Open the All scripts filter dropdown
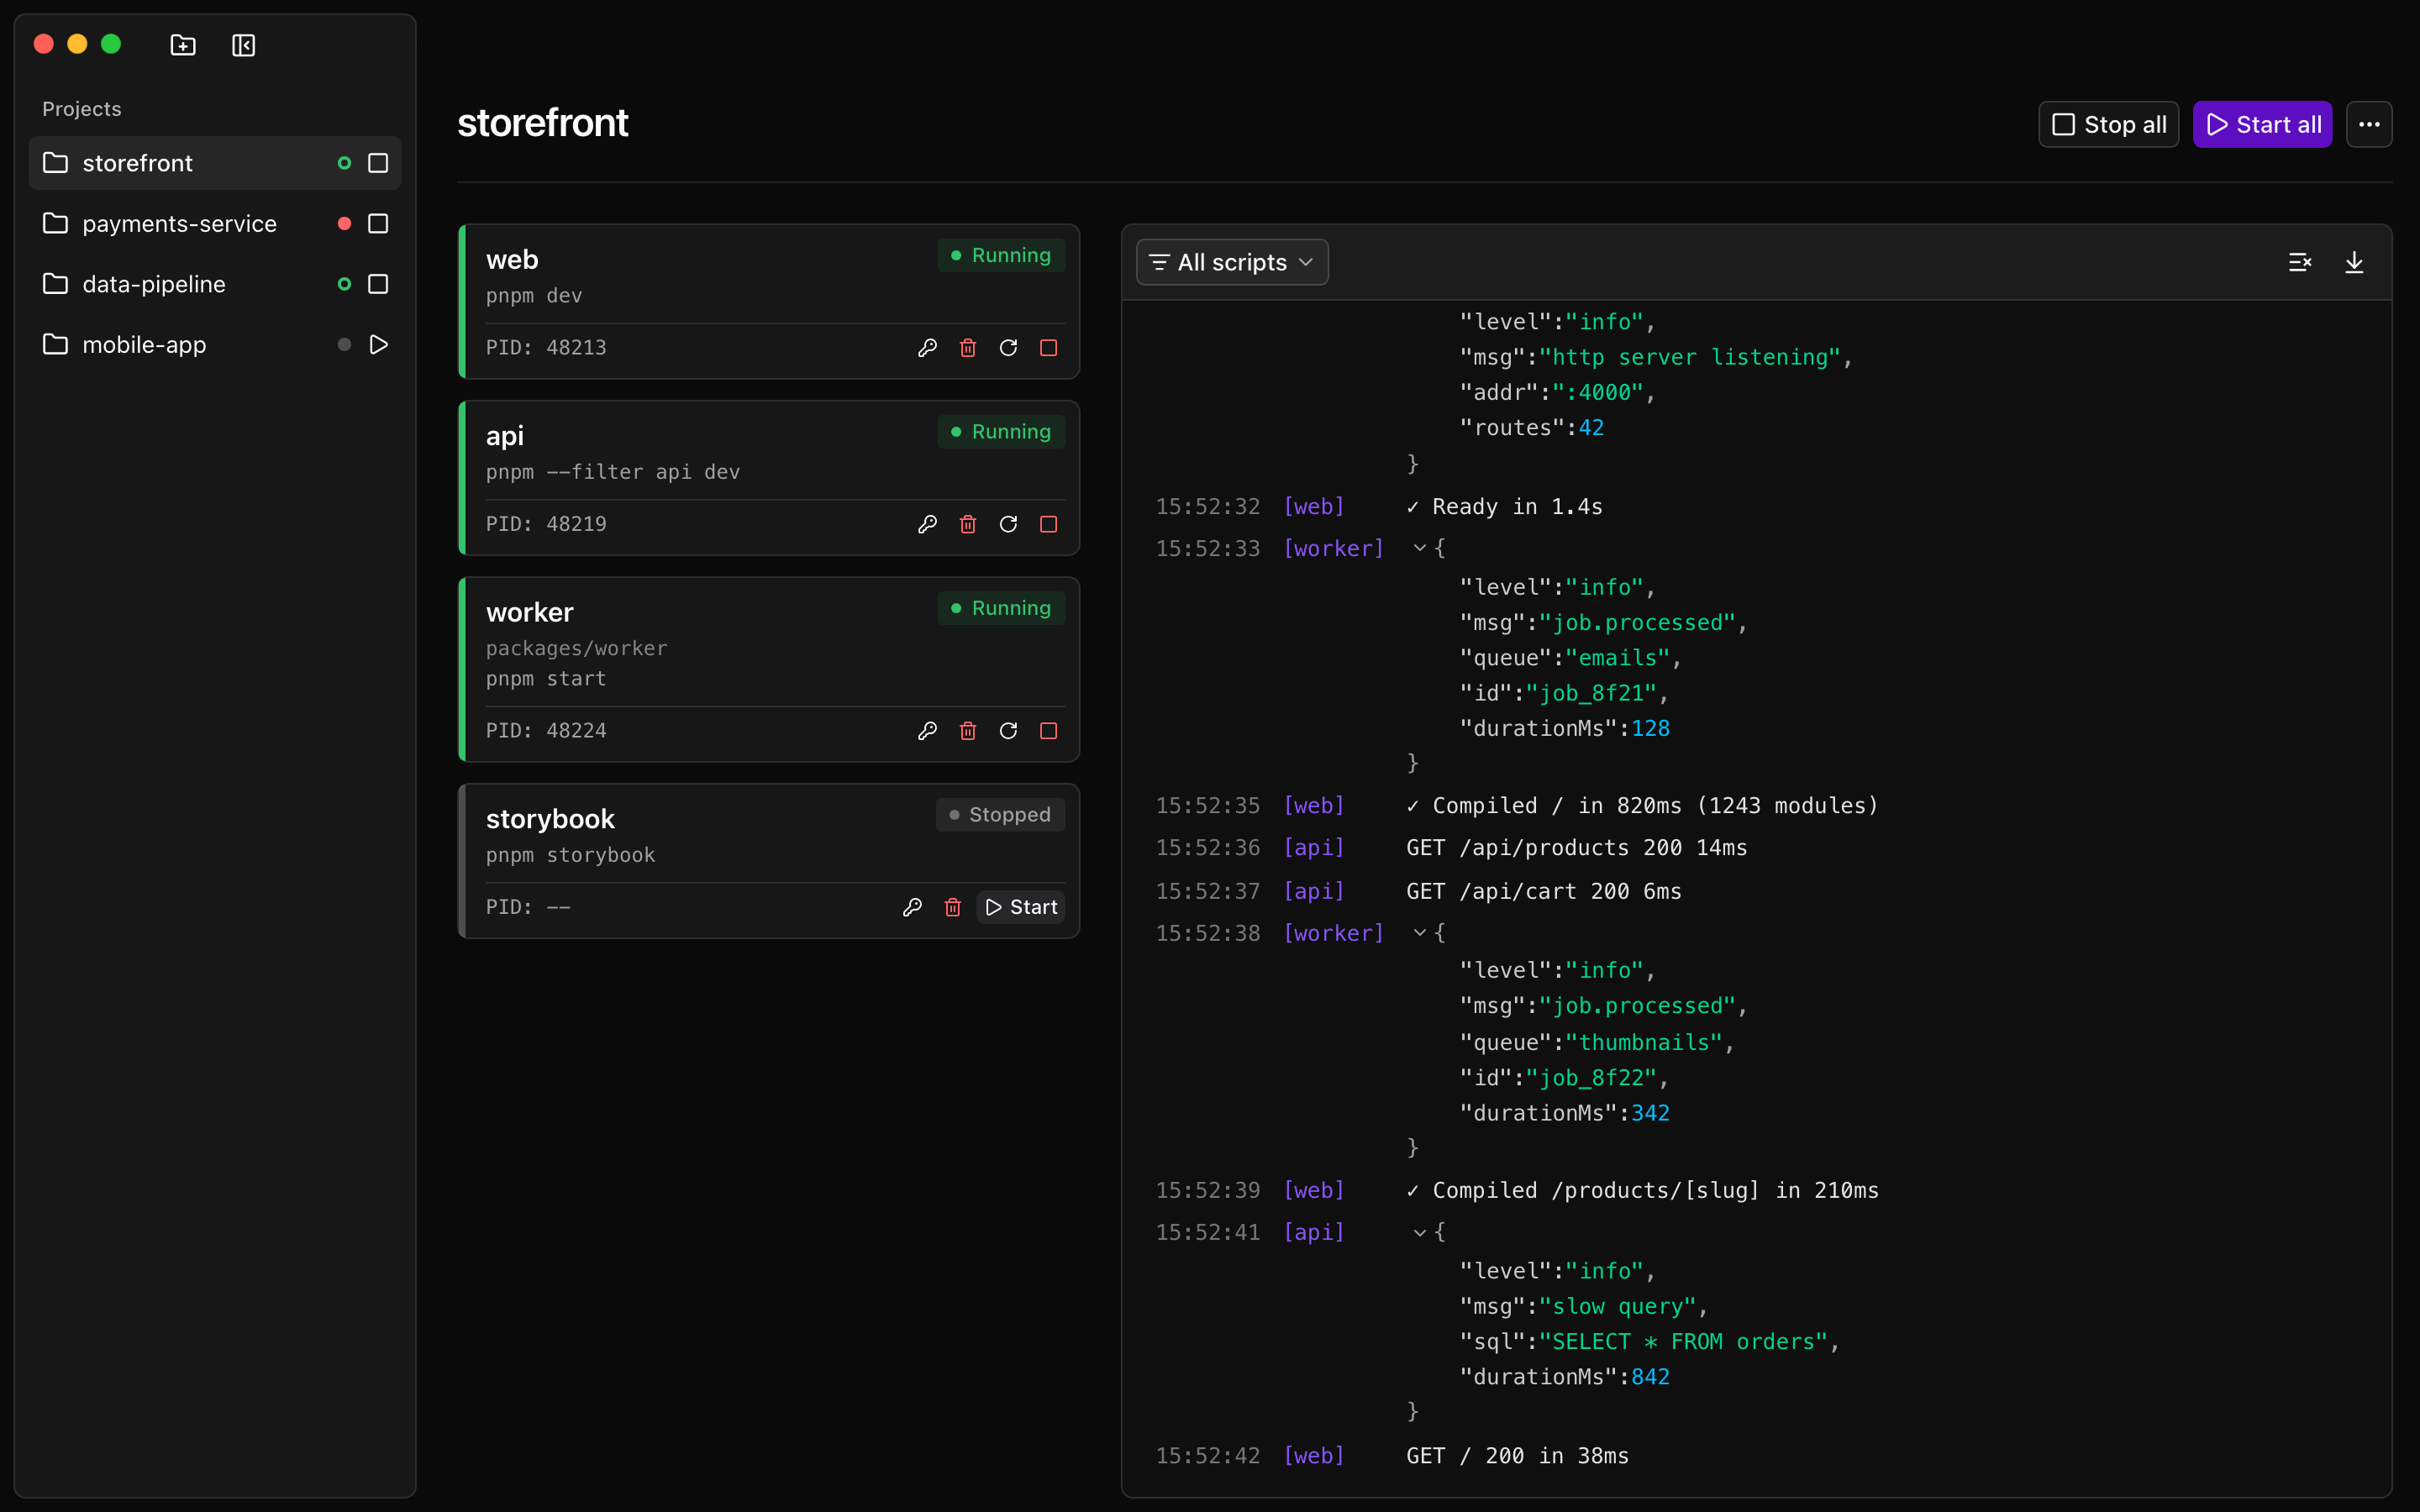Viewport: 2420px width, 1512px height. (1232, 262)
